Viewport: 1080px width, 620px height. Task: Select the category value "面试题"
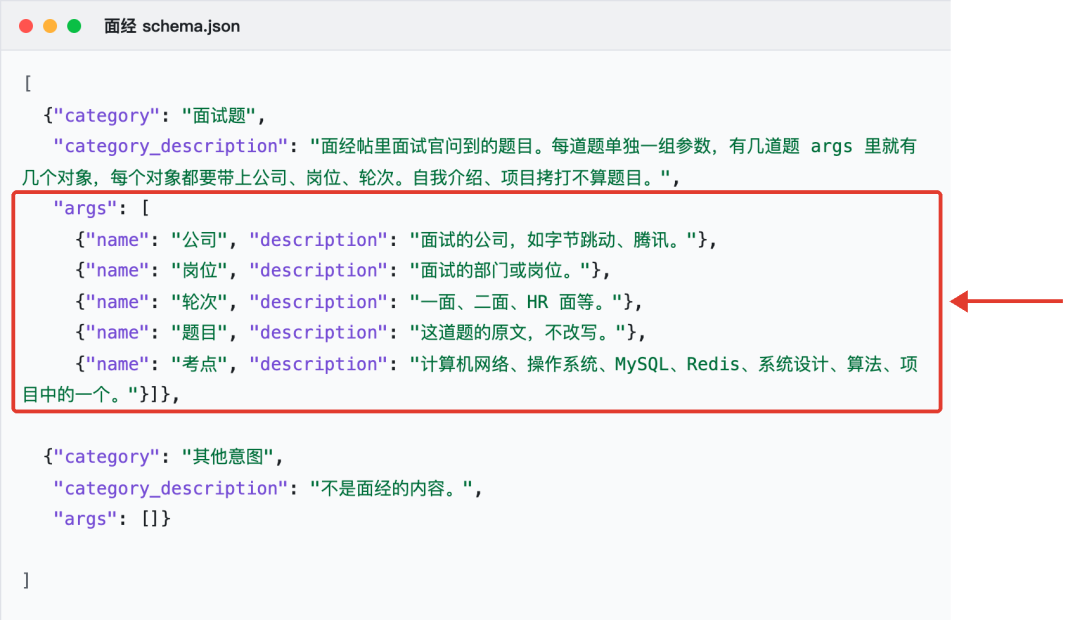click(x=219, y=116)
